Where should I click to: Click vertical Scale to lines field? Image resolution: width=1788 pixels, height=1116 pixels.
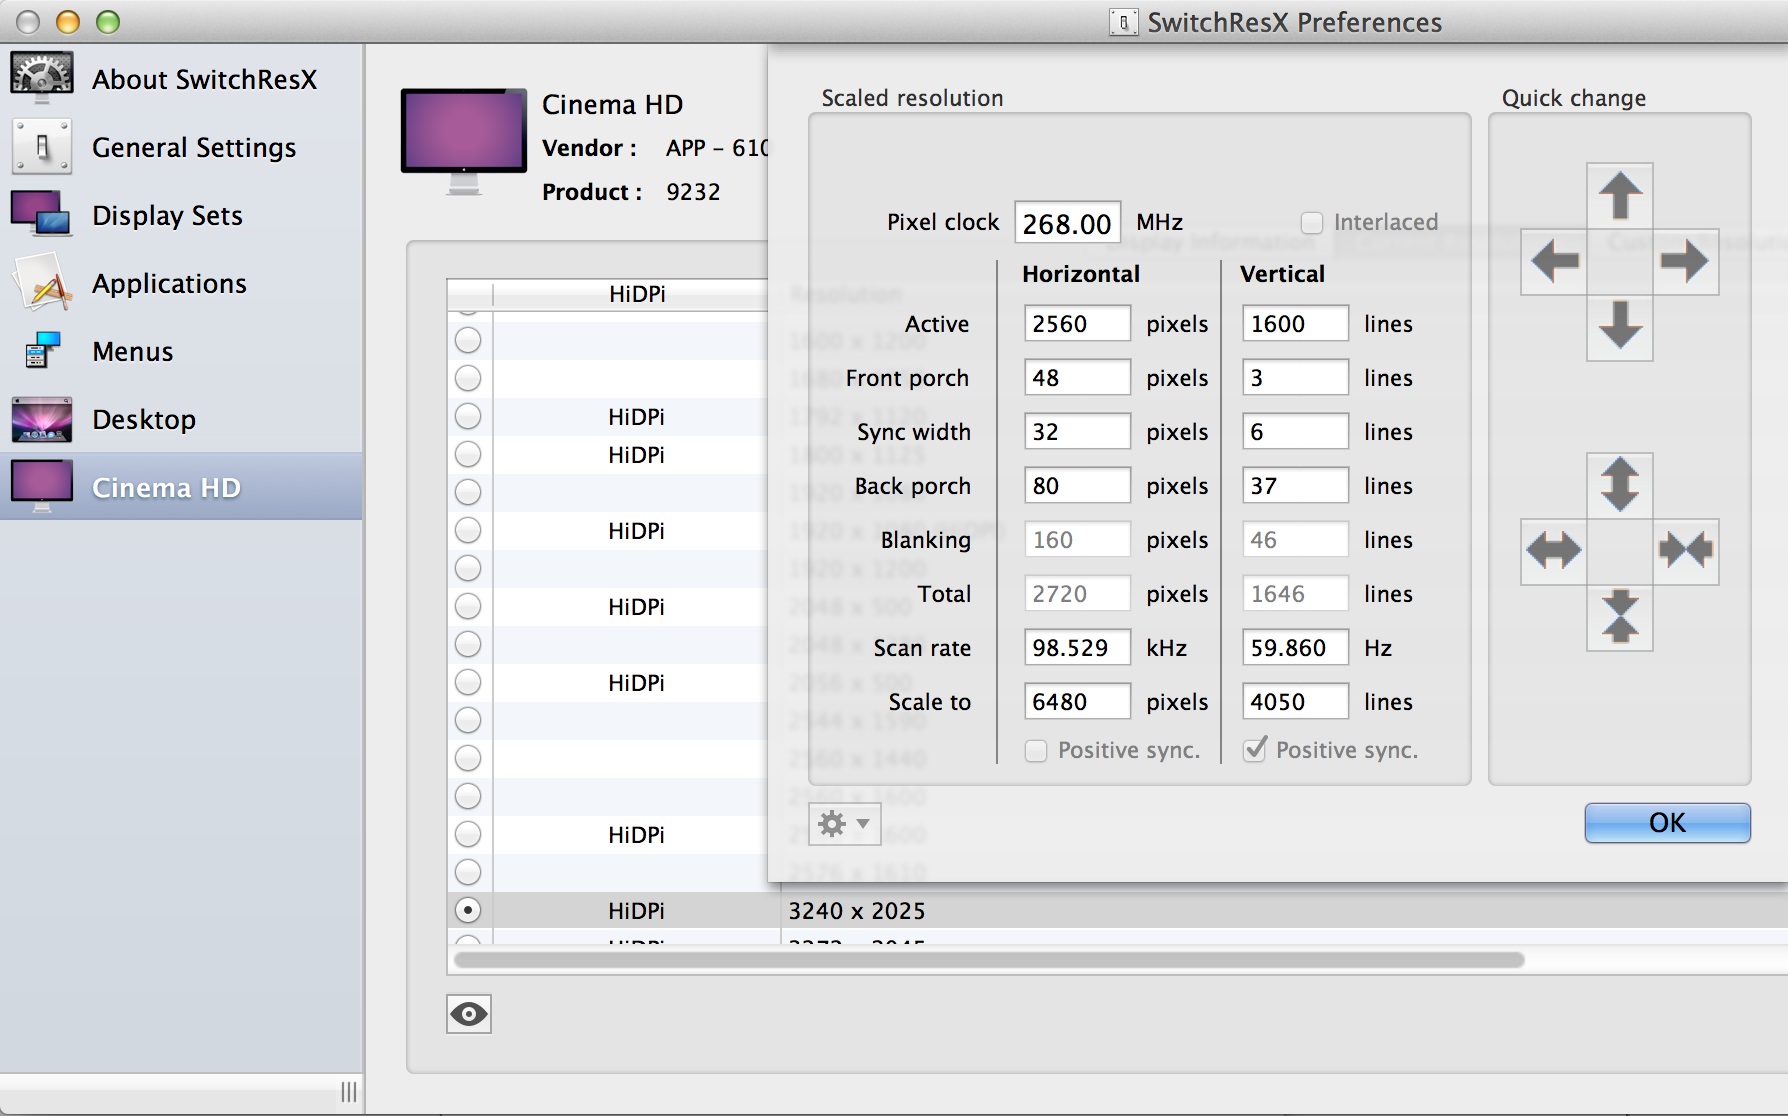point(1295,701)
